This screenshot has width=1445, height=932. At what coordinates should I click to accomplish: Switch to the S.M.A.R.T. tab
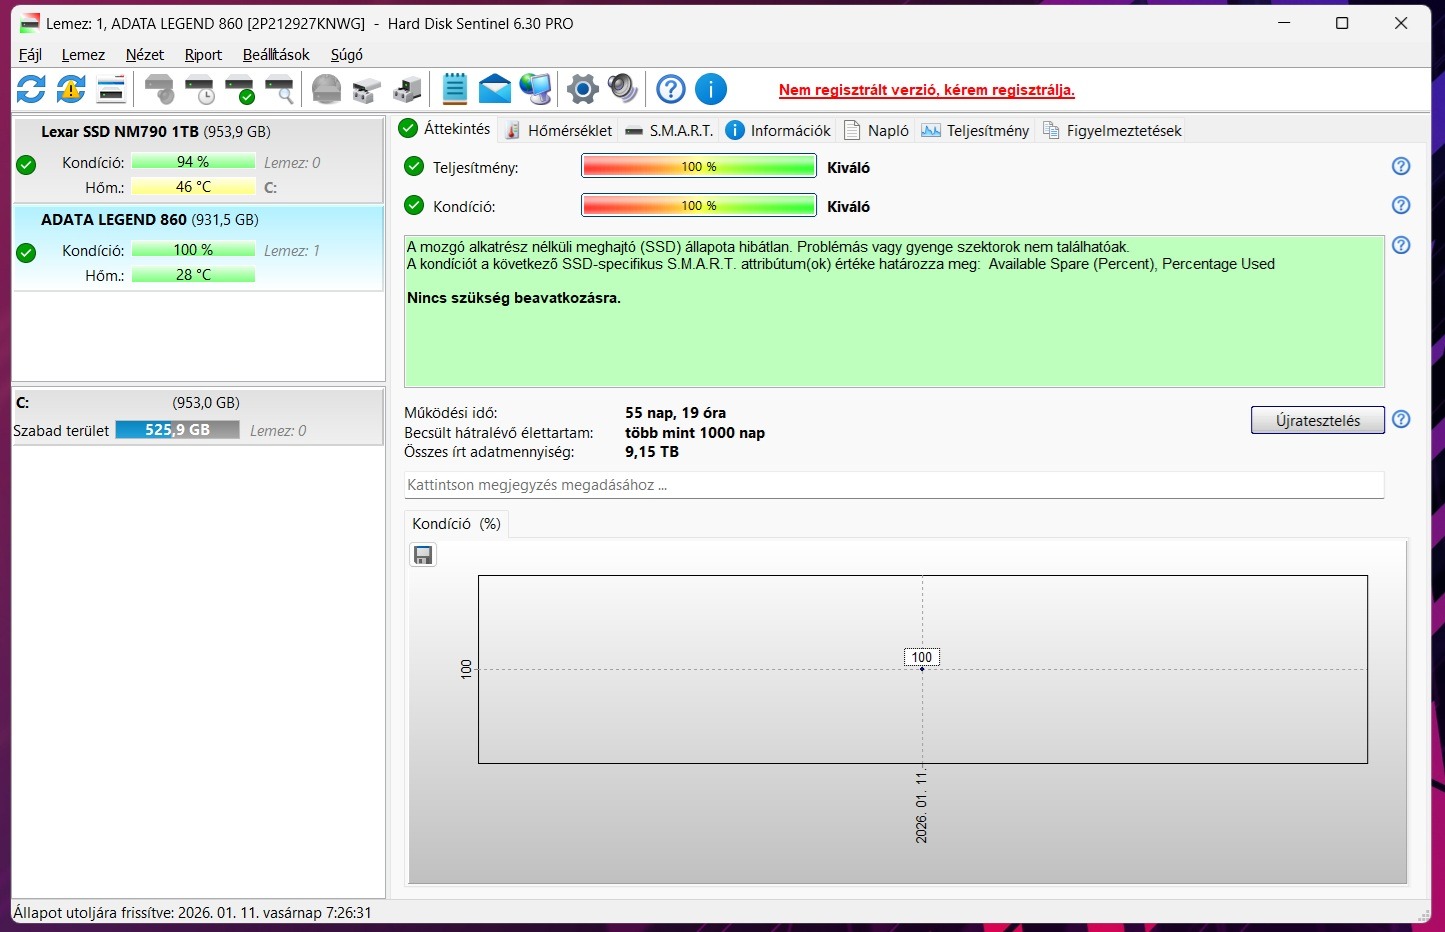point(668,130)
